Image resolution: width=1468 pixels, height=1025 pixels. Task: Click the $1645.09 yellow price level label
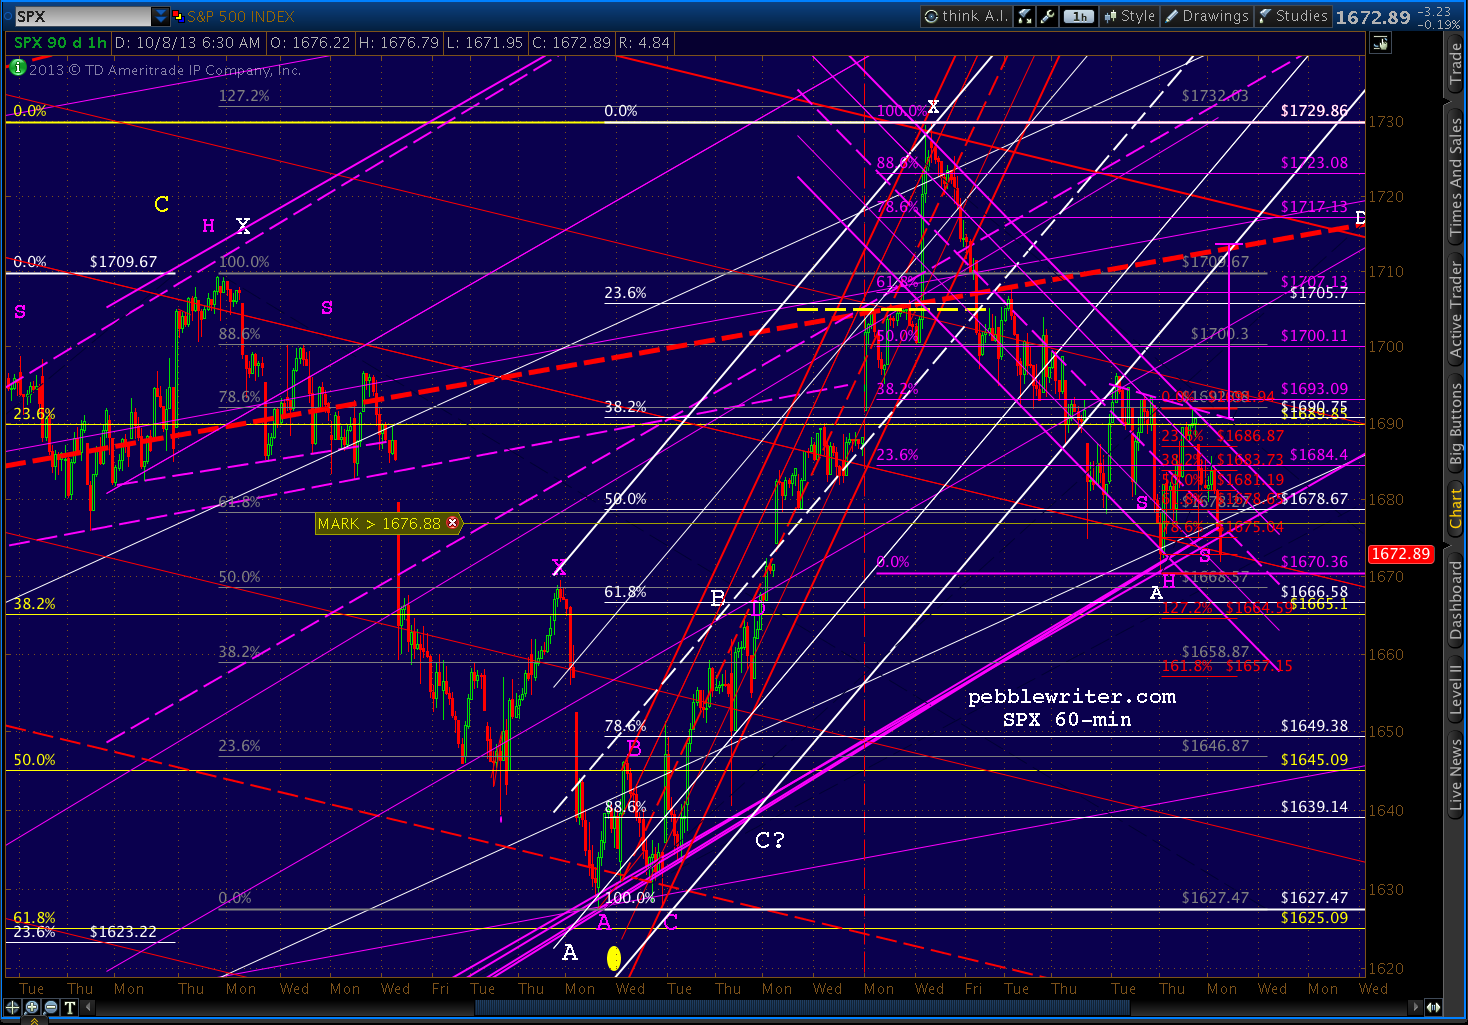click(x=1314, y=760)
